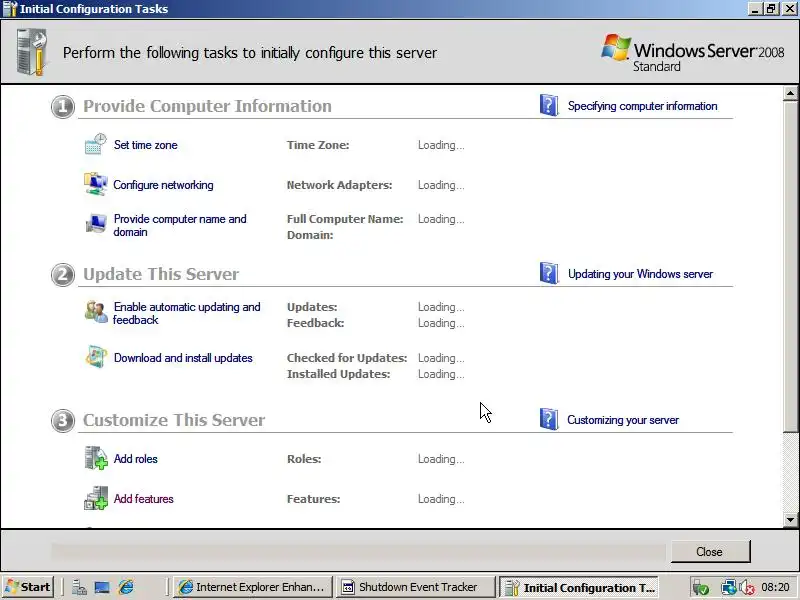Open the help book icon for Updating your Windows server

549,273
